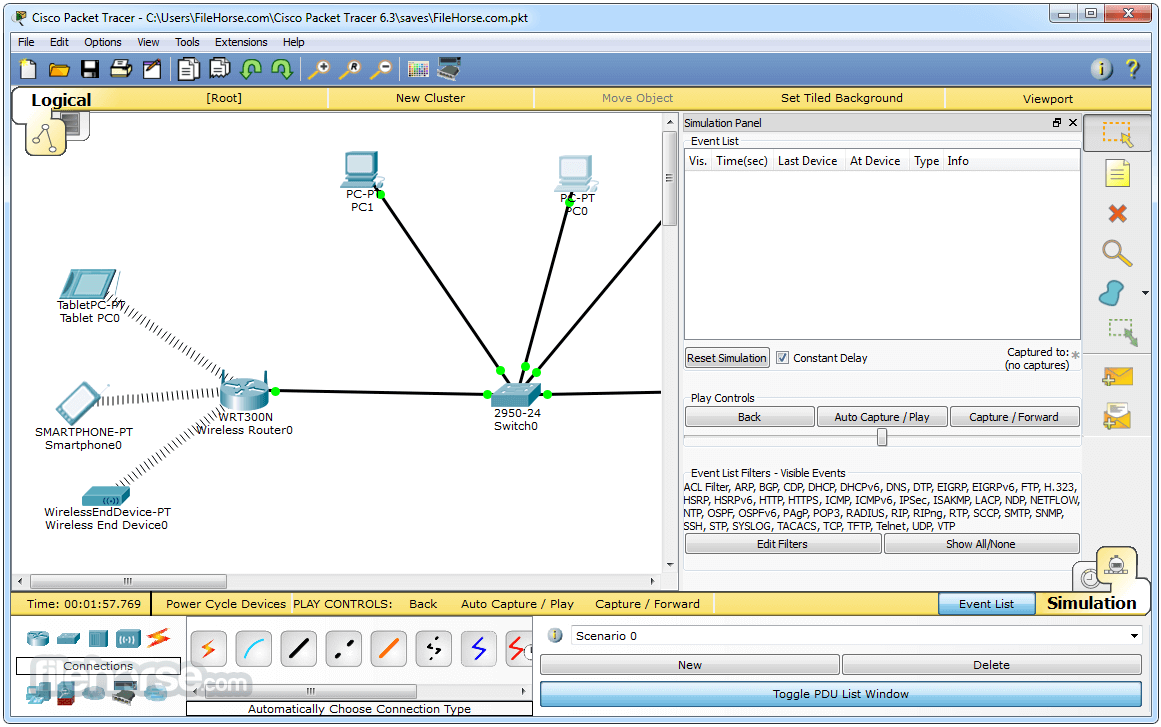
Task: Switch to Simulation mode tab
Action: pos(1091,603)
